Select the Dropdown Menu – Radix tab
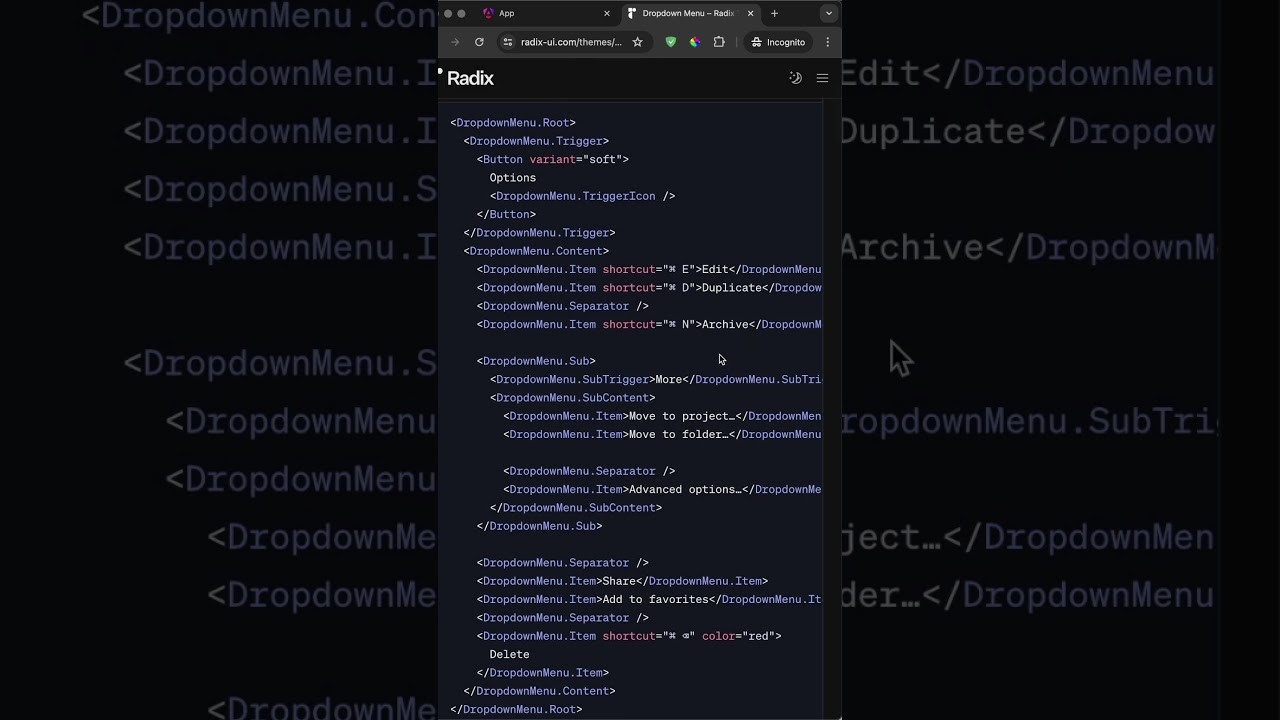Screen dimensions: 1280x720 point(690,13)
